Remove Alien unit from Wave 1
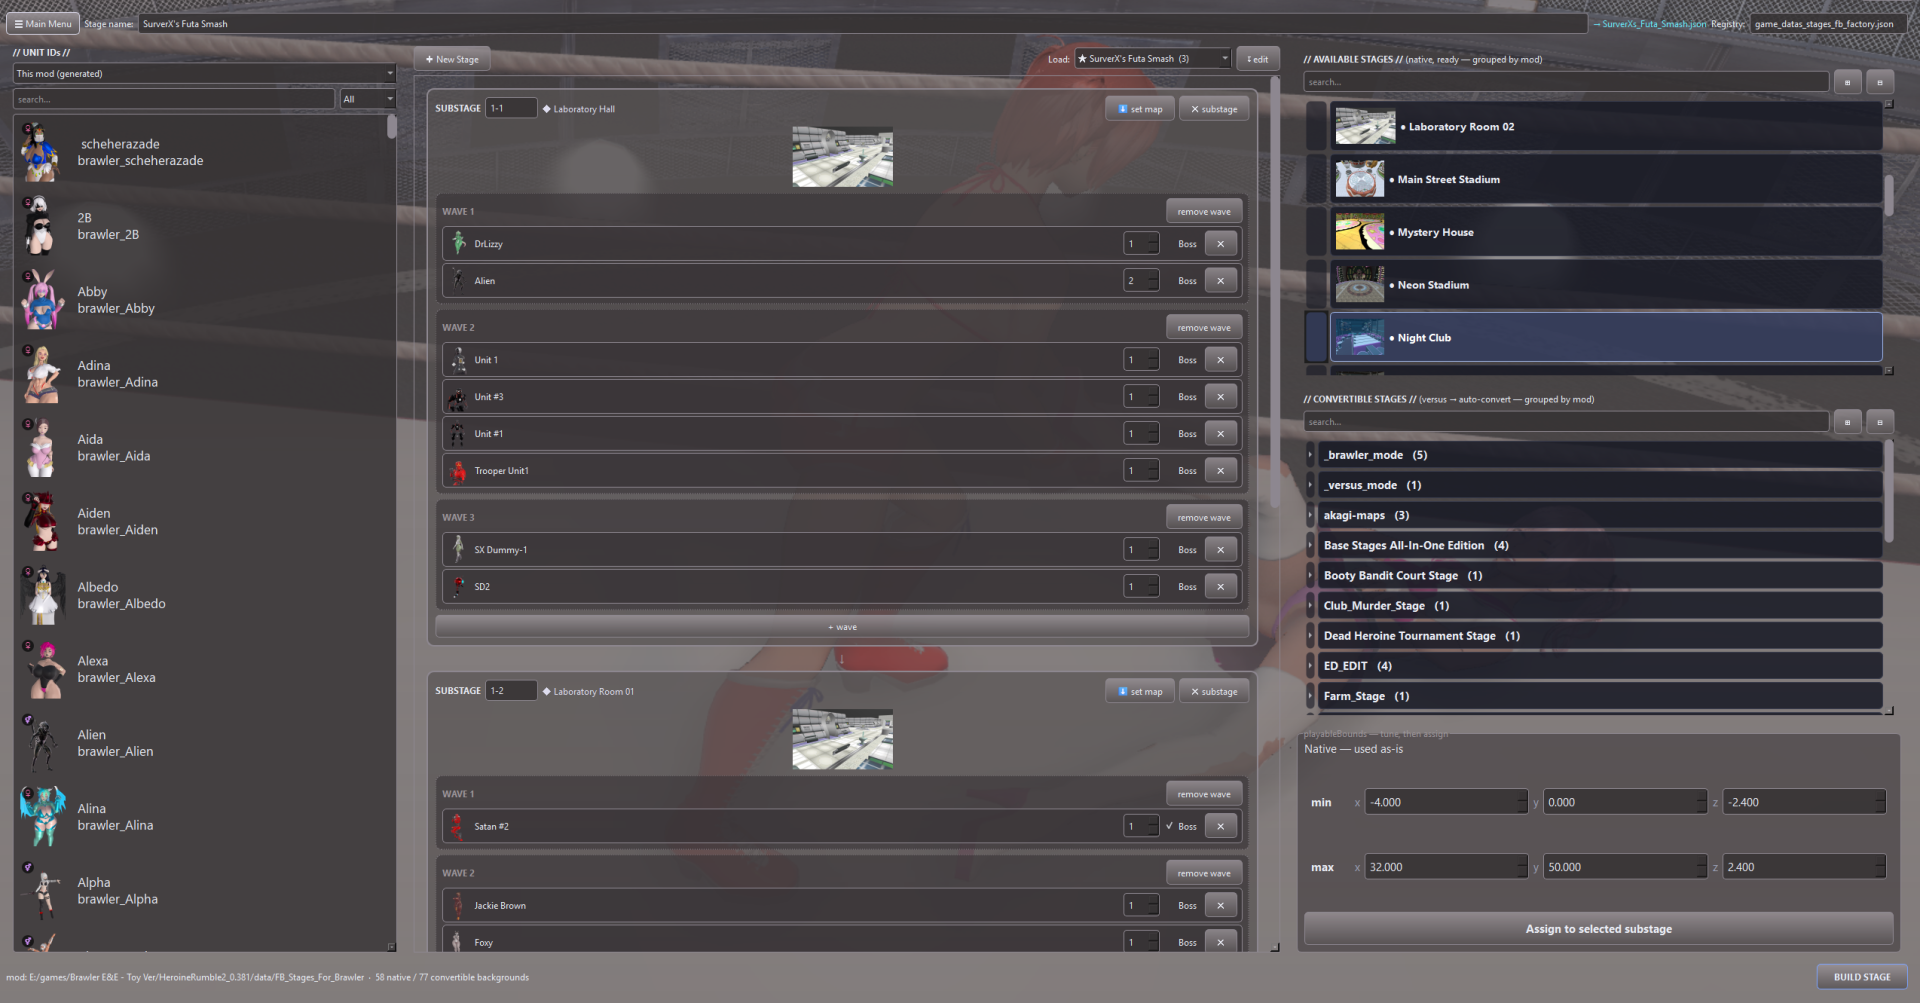This screenshot has height=1003, width=1920. click(x=1220, y=281)
